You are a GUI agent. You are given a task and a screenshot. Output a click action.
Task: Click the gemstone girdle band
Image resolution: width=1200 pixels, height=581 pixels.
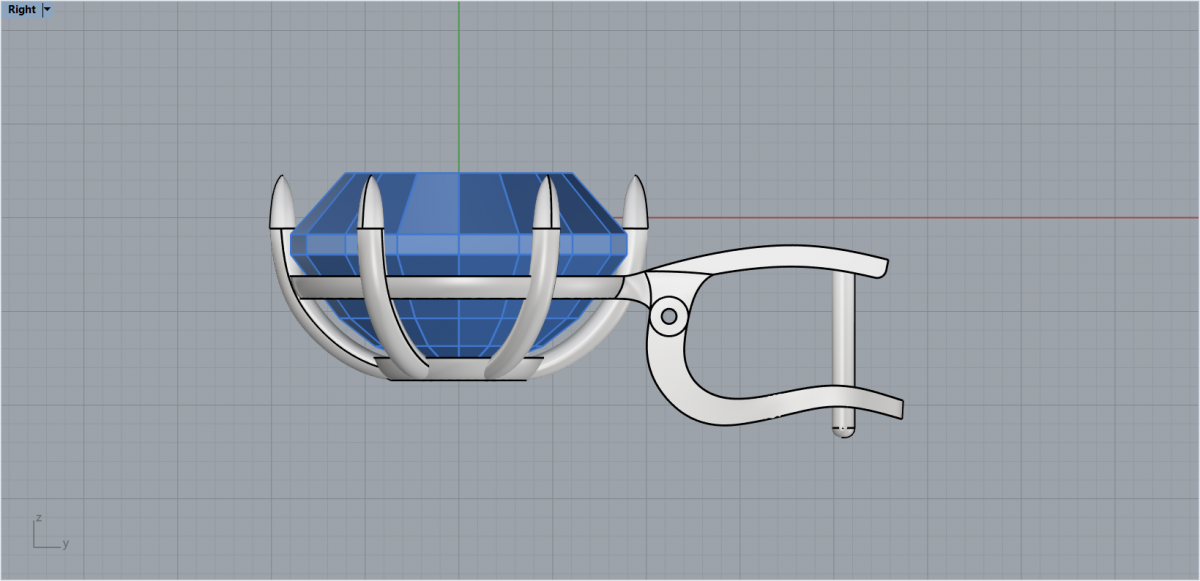click(460, 243)
